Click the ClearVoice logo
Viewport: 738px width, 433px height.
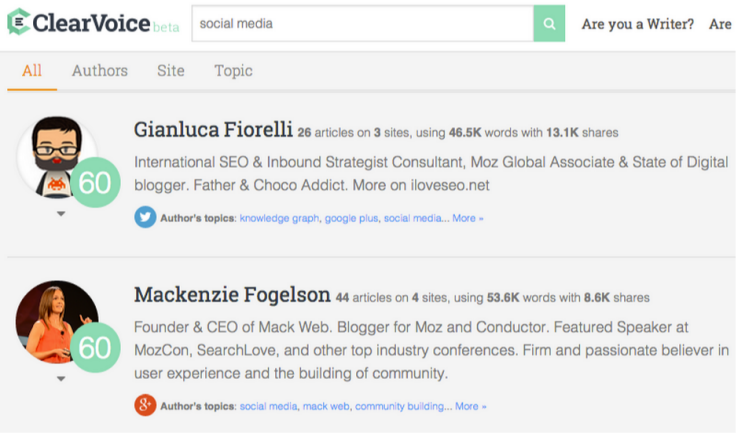91,23
